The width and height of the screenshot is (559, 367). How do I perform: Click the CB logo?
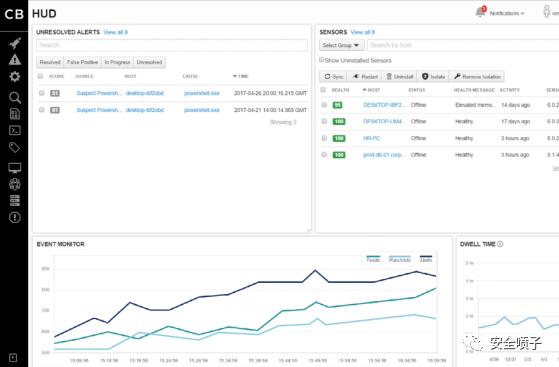tap(14, 14)
